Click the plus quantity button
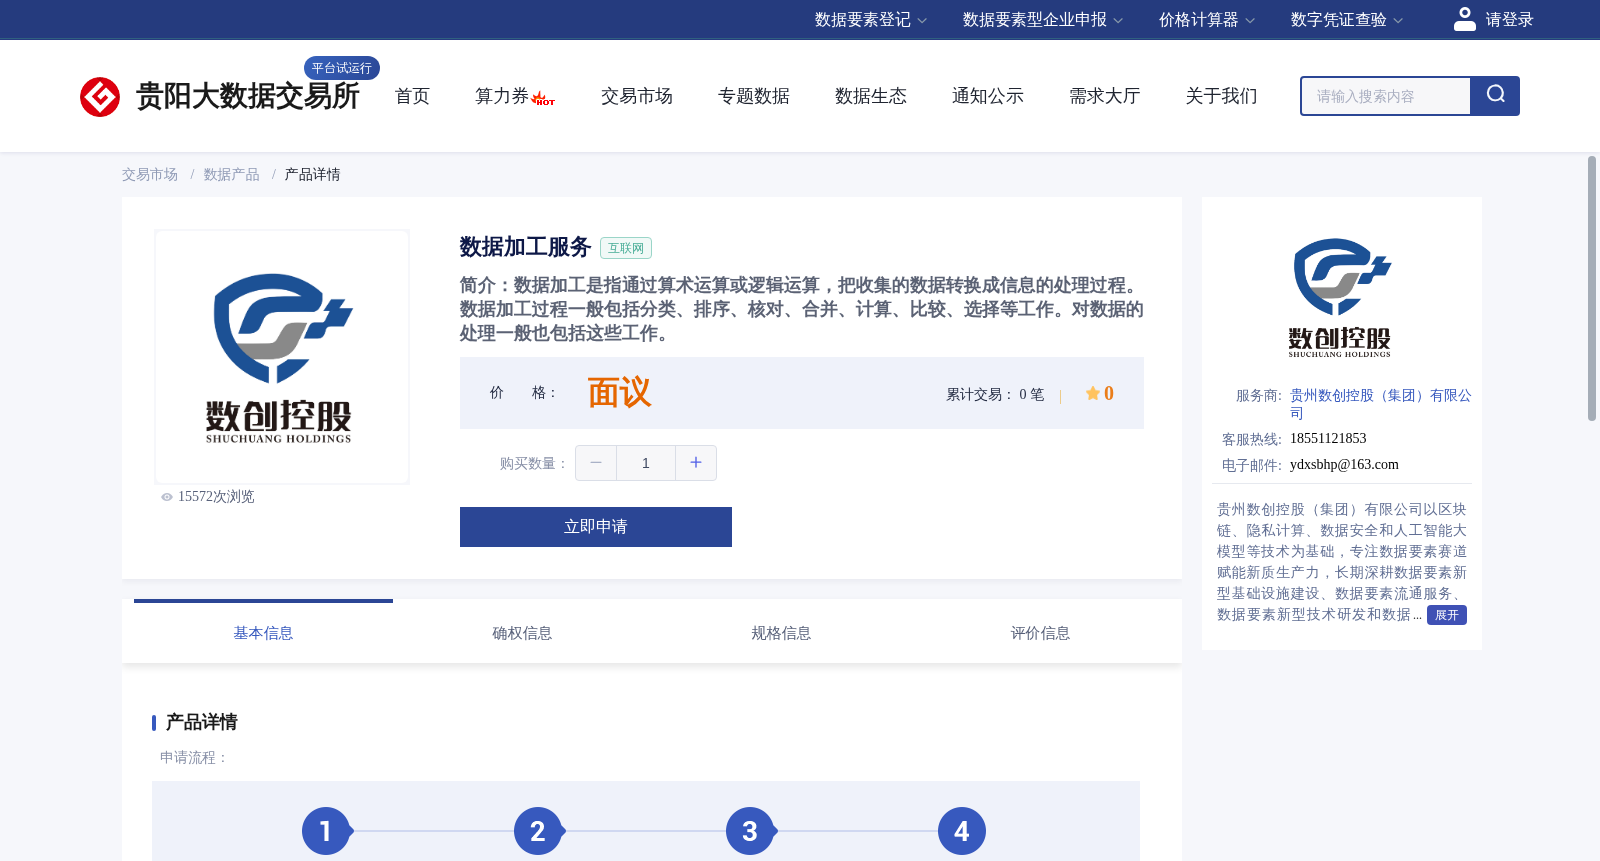Image resolution: width=1600 pixels, height=861 pixels. (x=696, y=463)
